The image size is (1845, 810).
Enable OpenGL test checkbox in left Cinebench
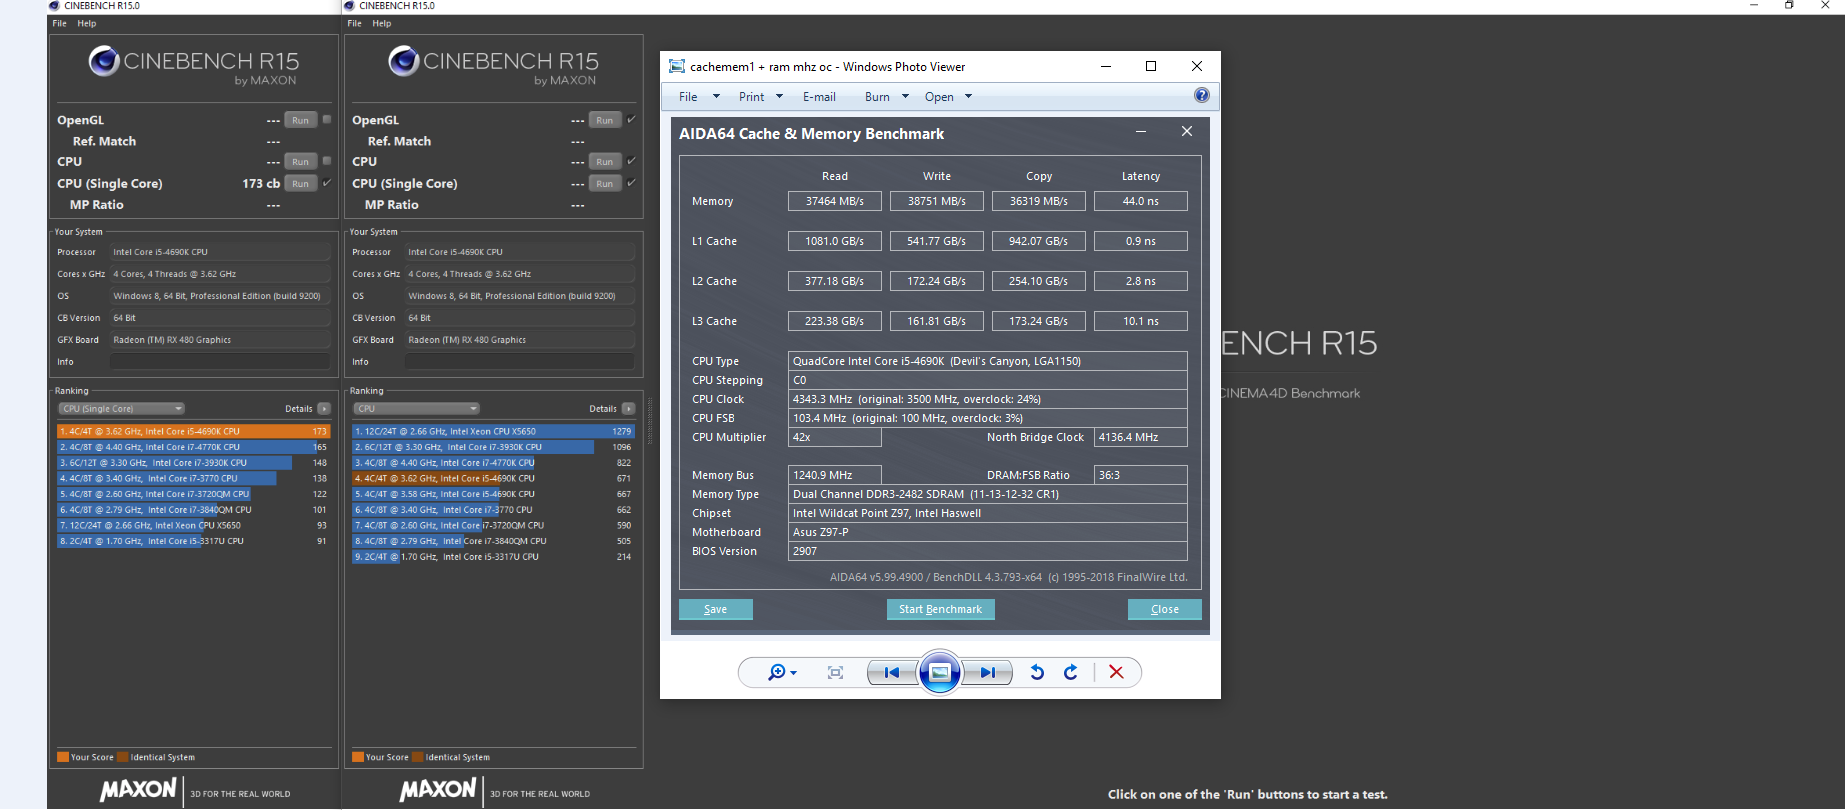pos(327,119)
